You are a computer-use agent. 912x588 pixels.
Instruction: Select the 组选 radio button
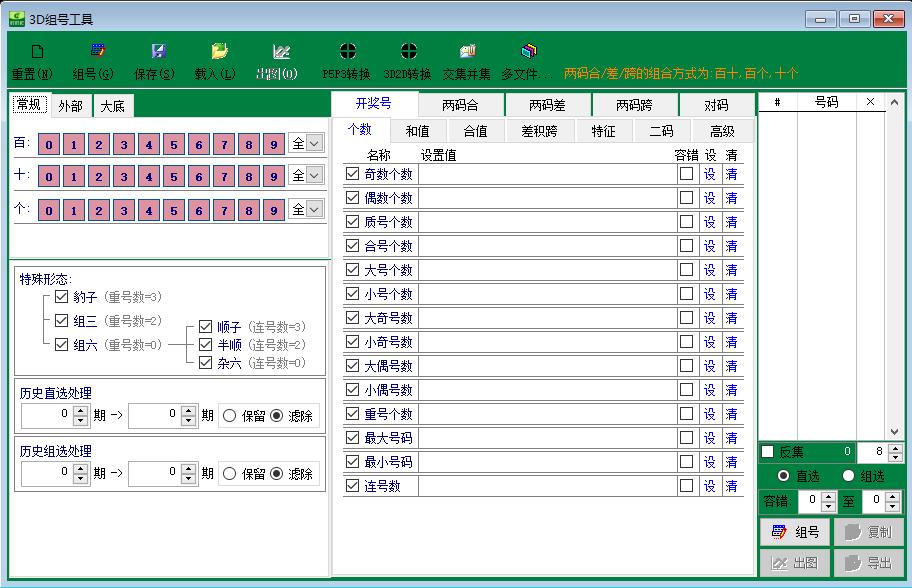[849, 476]
